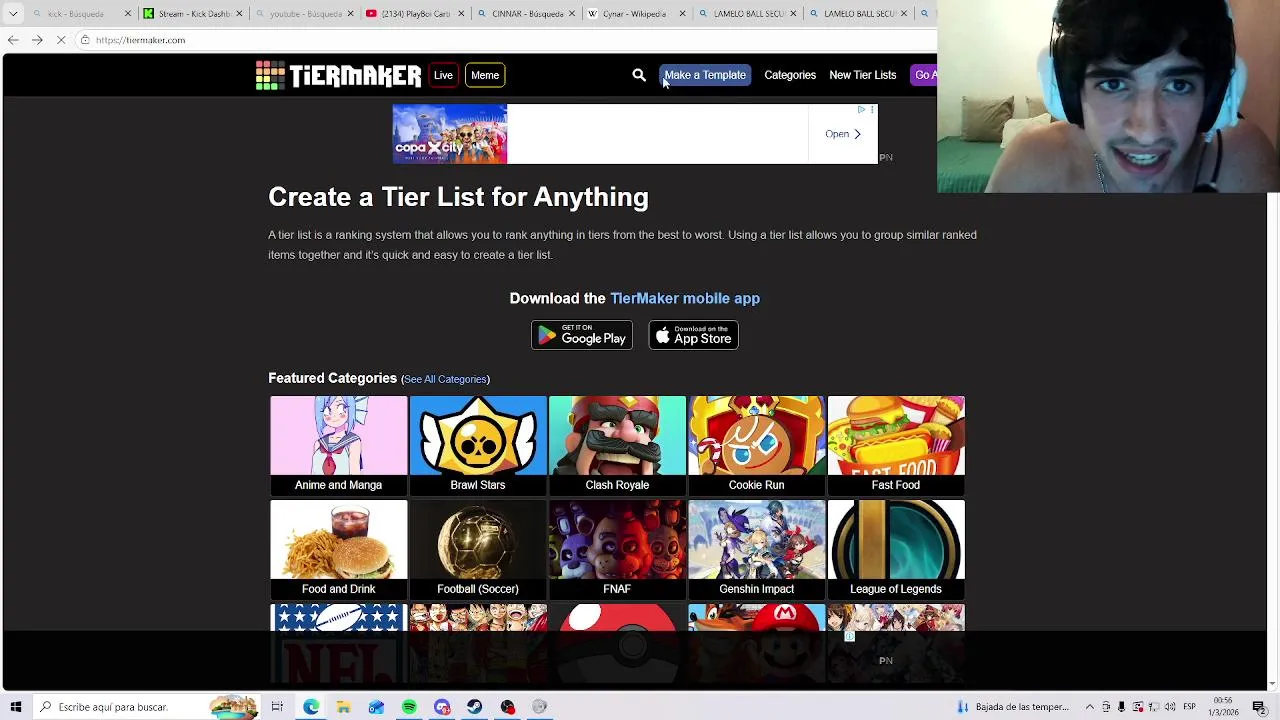Open the Anime and Manga category thumbnail
This screenshot has width=1280, height=720.
(x=338, y=445)
